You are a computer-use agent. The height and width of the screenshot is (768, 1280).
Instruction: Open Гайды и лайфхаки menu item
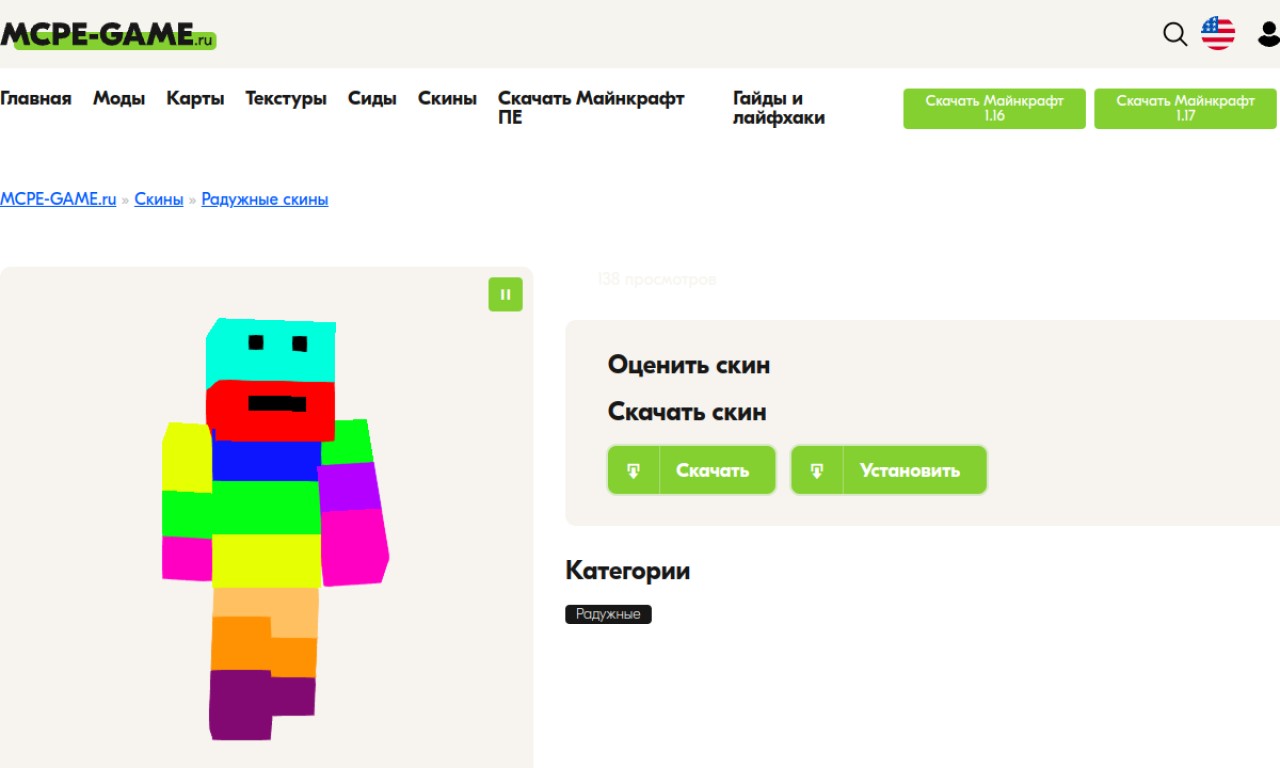(779, 108)
